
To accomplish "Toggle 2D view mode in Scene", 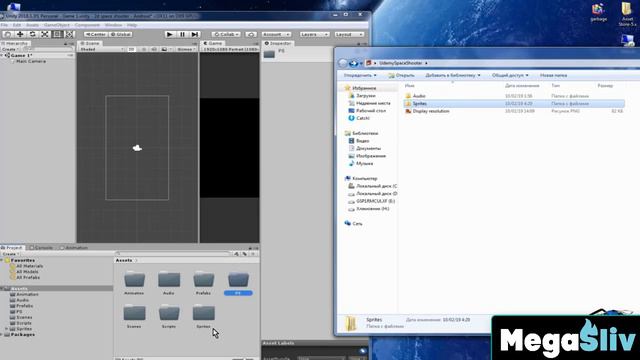I will (x=131, y=49).
